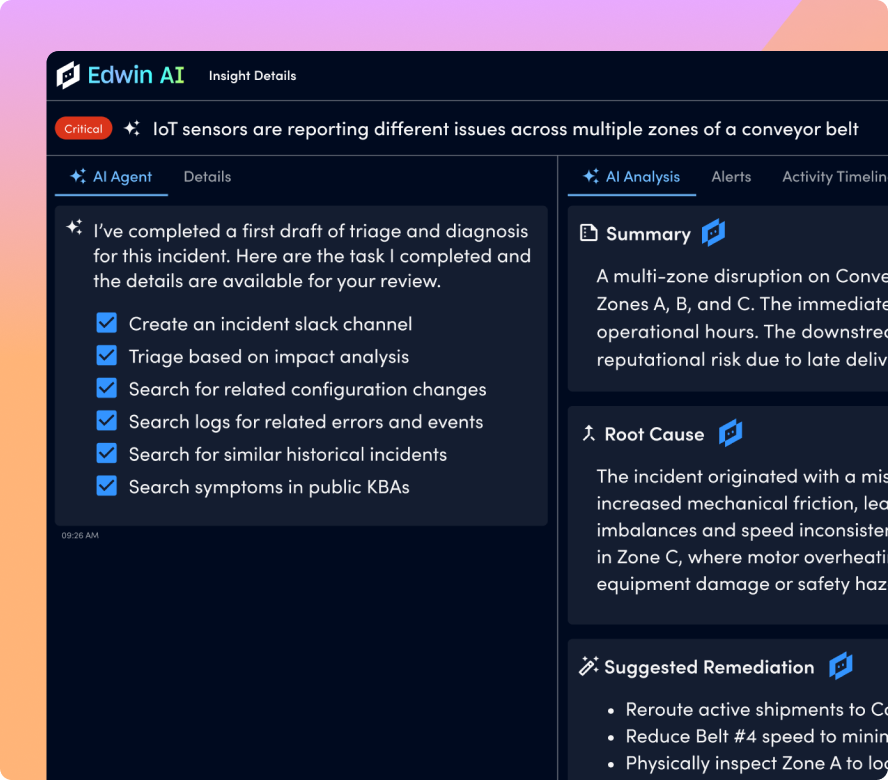Uncheck Search for related configuration changes
The height and width of the screenshot is (780, 888).
pyautogui.click(x=107, y=388)
